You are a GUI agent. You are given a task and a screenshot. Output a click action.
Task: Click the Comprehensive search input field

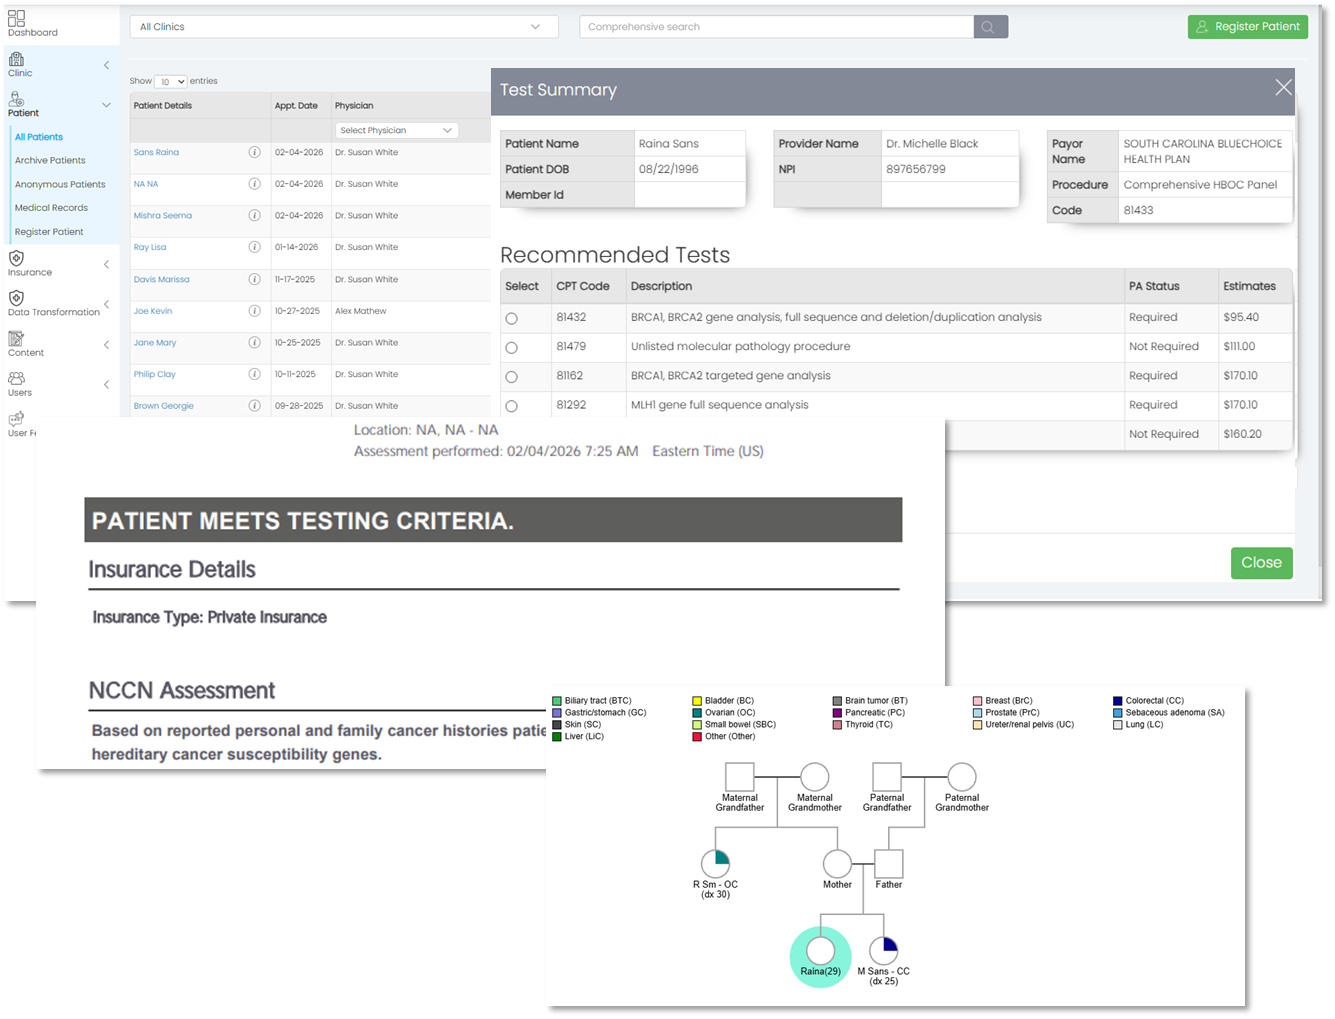pyautogui.click(x=776, y=27)
